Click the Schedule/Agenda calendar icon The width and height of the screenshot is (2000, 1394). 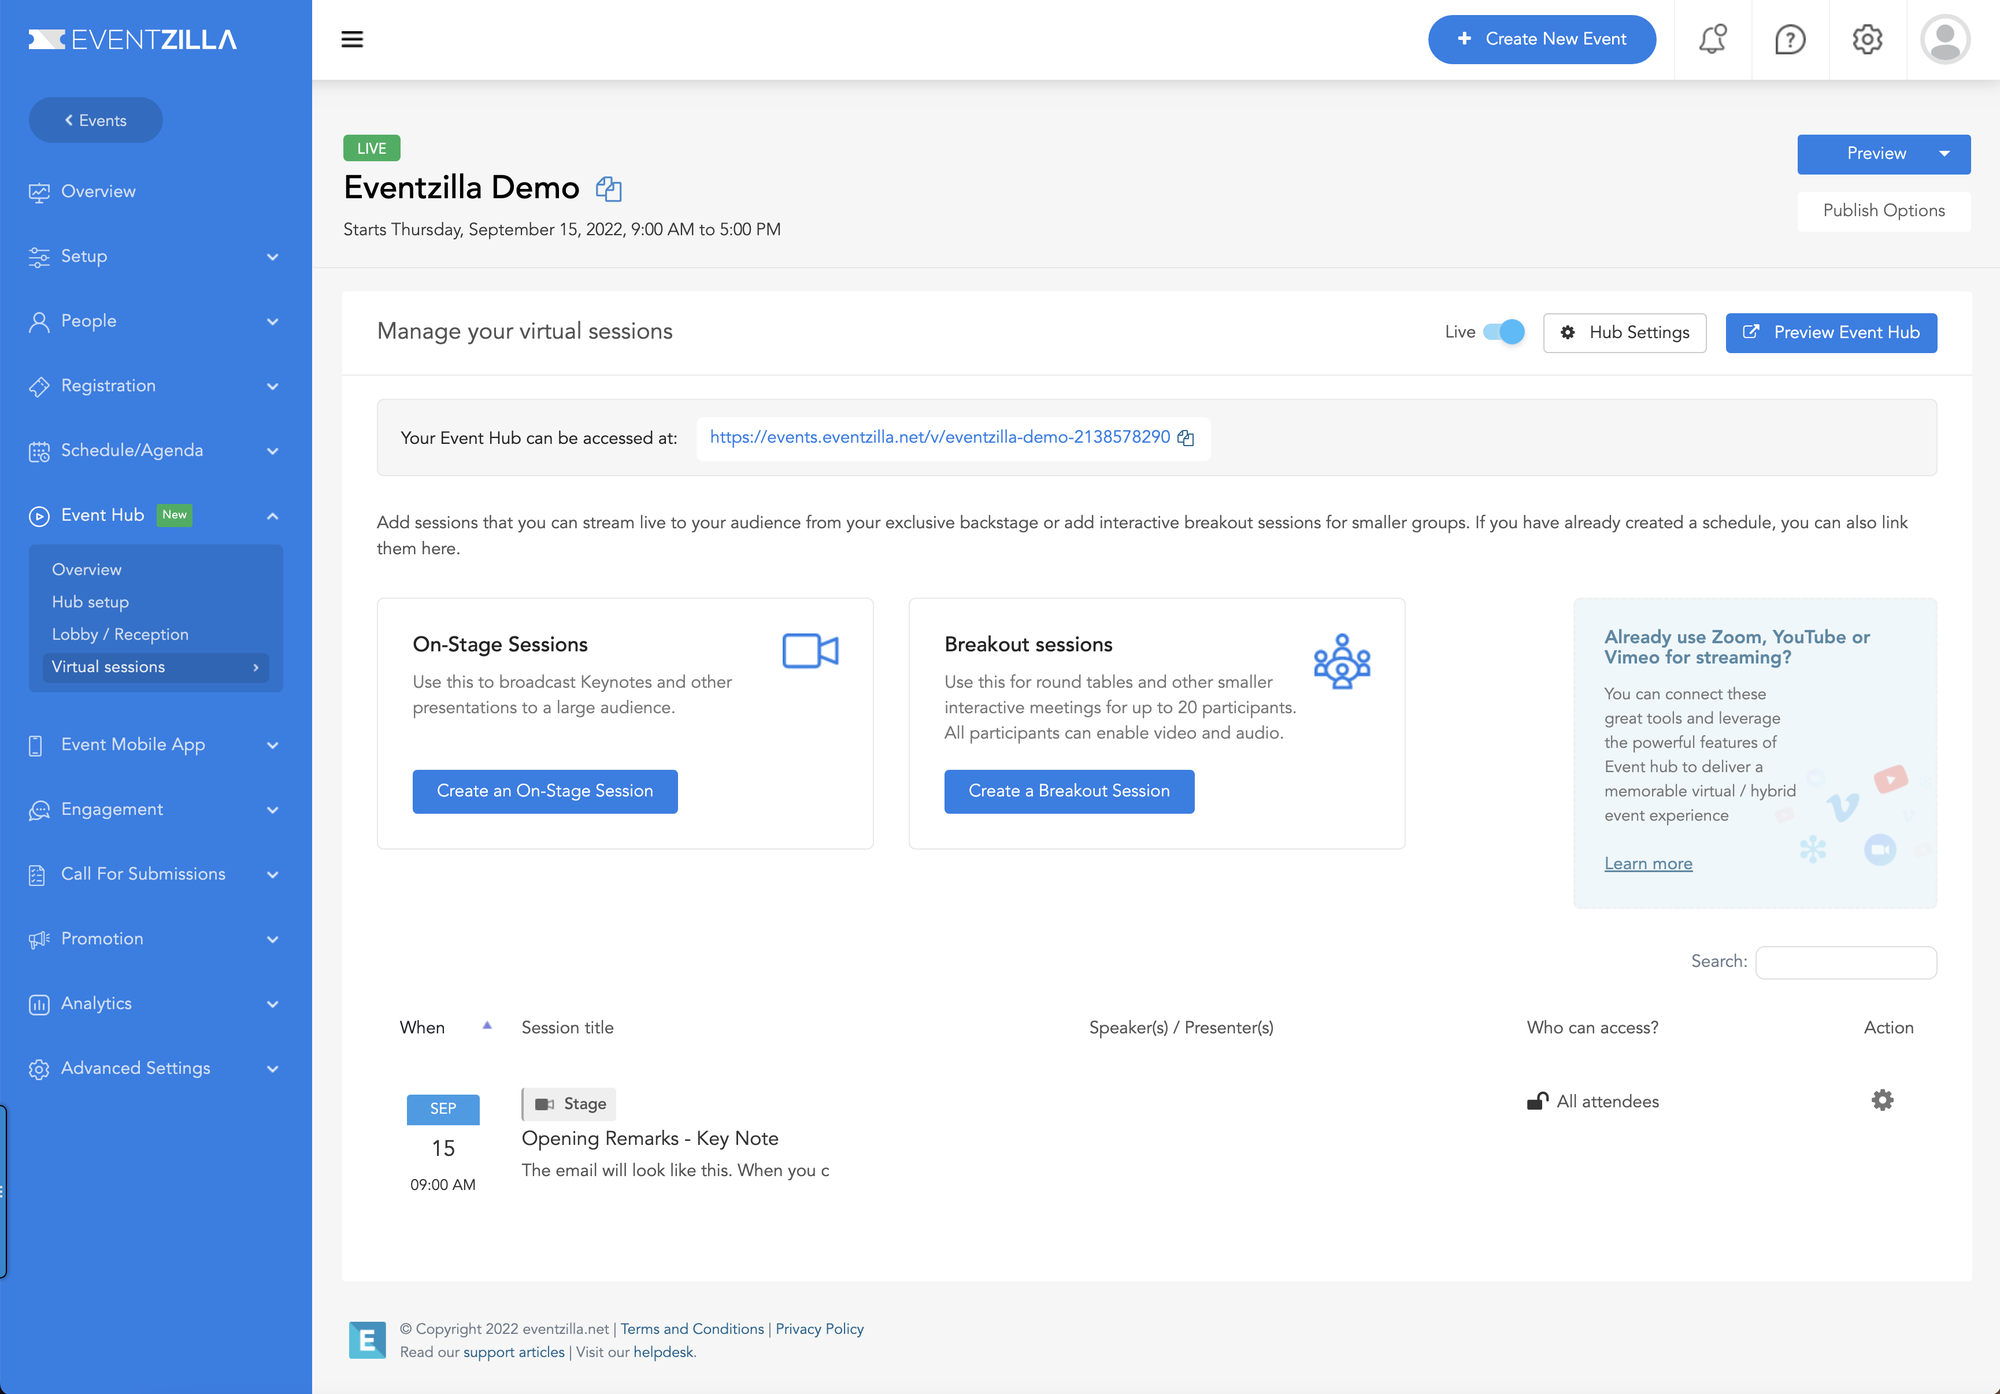39,451
